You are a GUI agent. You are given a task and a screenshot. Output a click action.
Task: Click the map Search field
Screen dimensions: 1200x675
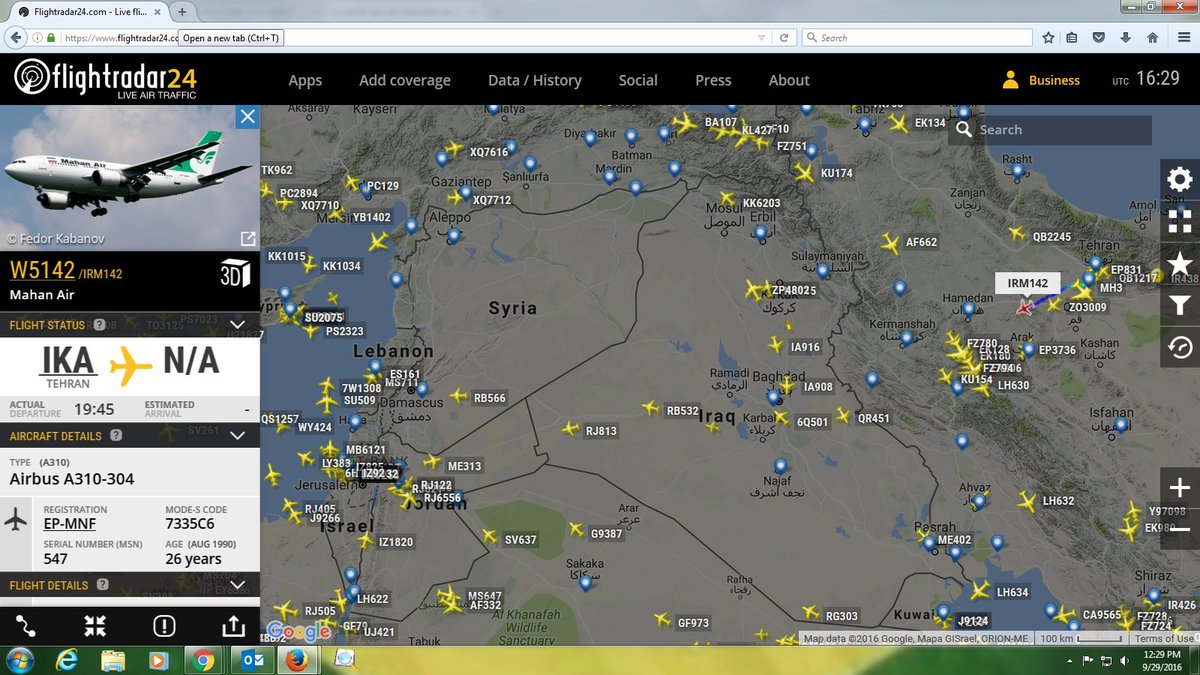click(1050, 130)
